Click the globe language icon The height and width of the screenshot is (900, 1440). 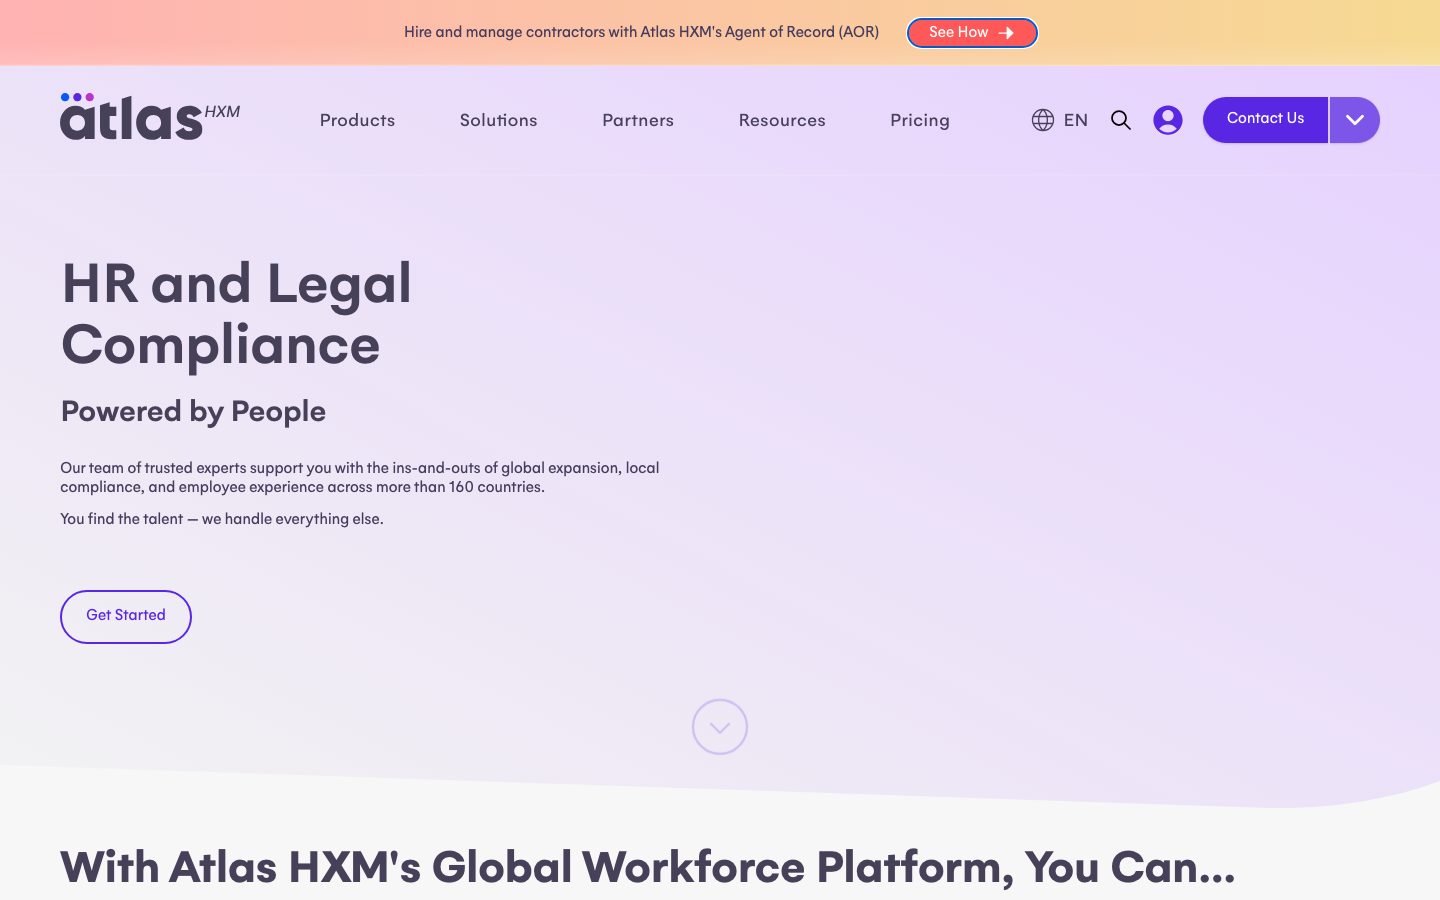tap(1043, 120)
